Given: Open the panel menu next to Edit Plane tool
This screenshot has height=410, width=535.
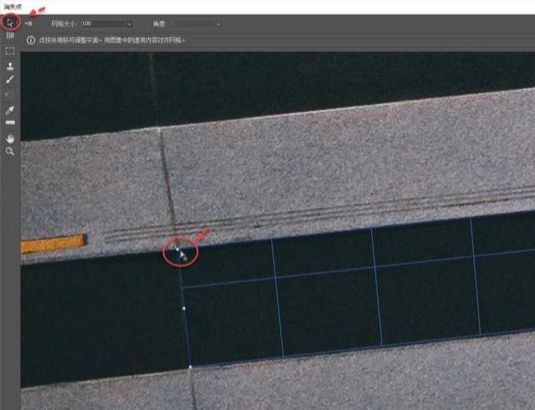Looking at the screenshot, I should (29, 24).
